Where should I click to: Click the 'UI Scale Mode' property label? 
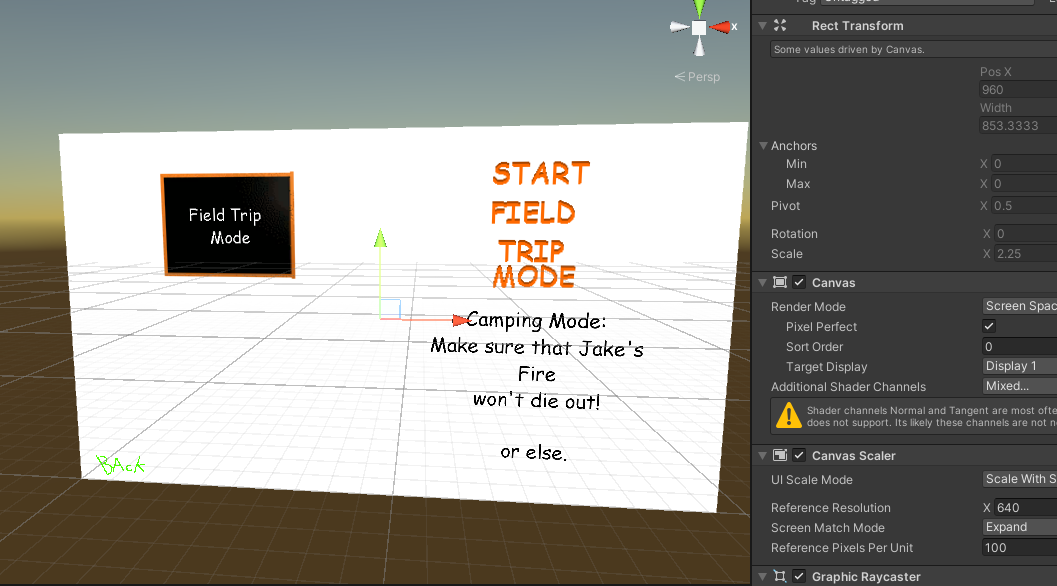812,480
